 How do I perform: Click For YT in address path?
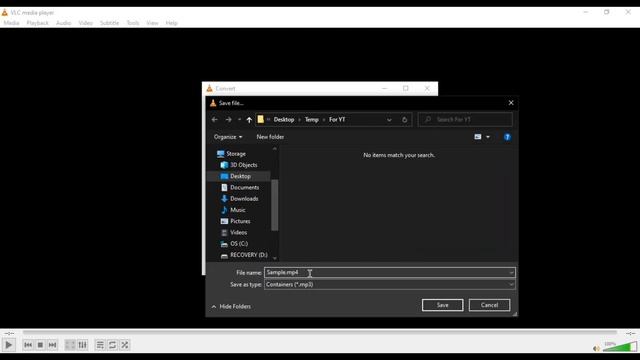(337, 120)
